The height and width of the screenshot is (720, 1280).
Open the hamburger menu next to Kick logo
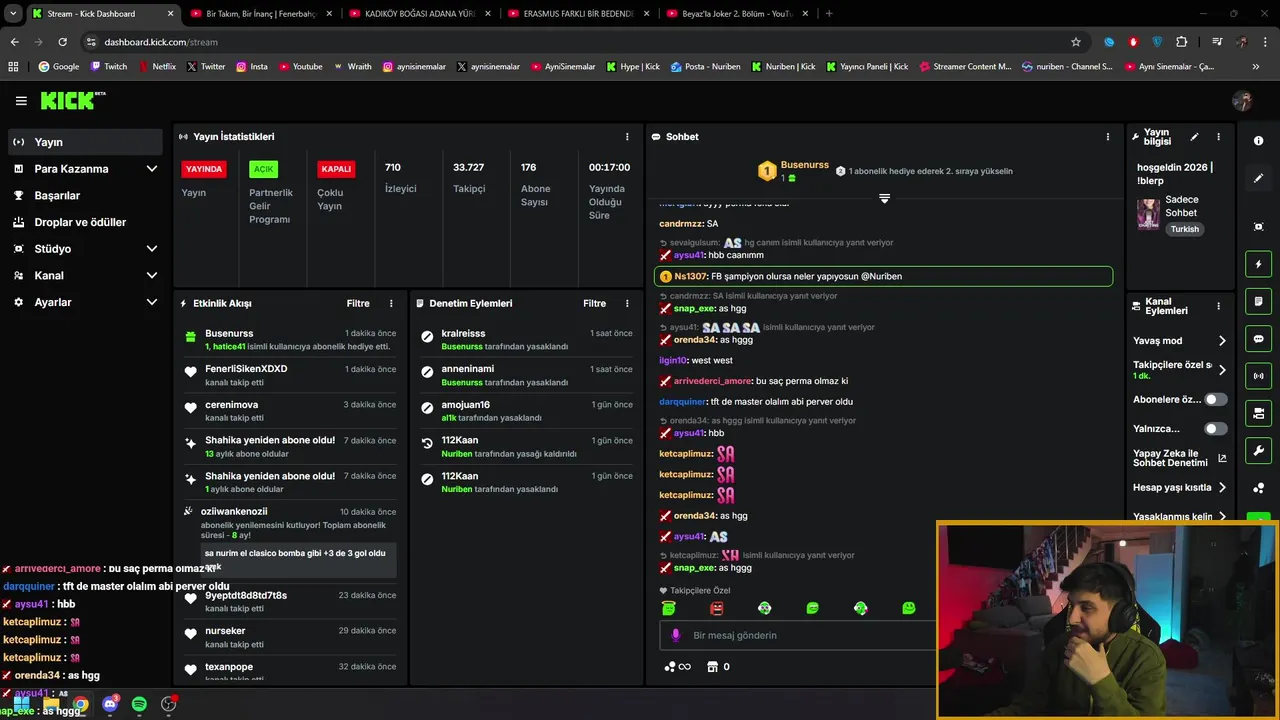pyautogui.click(x=21, y=101)
